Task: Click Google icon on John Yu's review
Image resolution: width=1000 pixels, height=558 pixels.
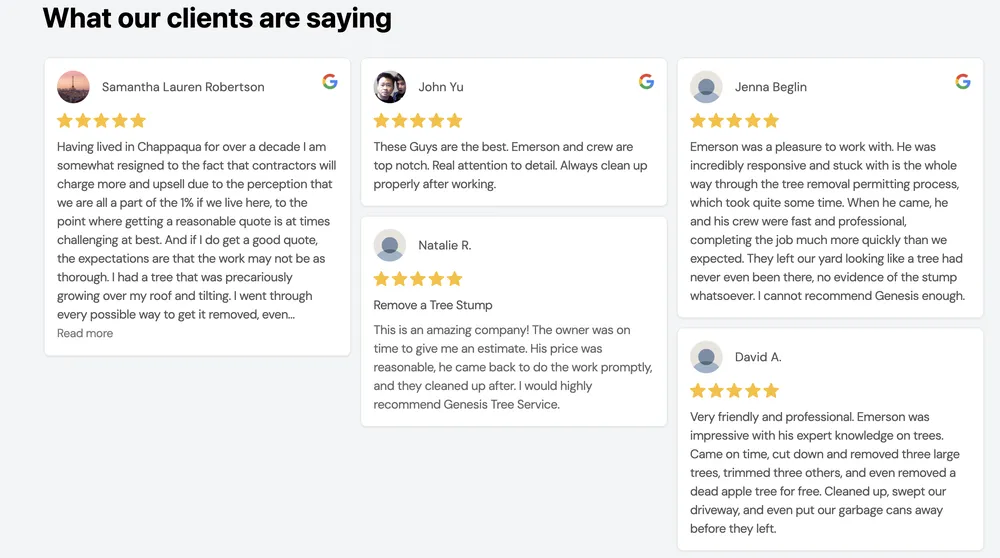Action: (x=646, y=82)
